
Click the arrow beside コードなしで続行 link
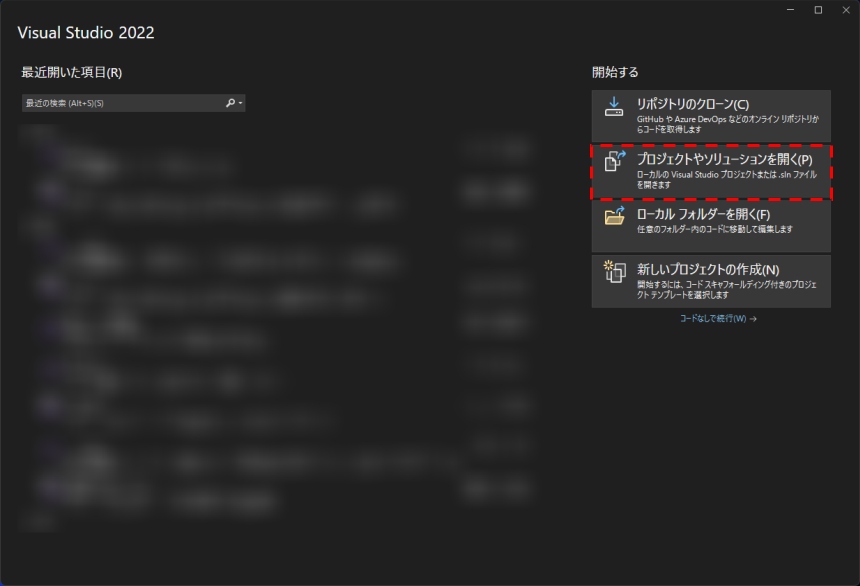point(753,319)
